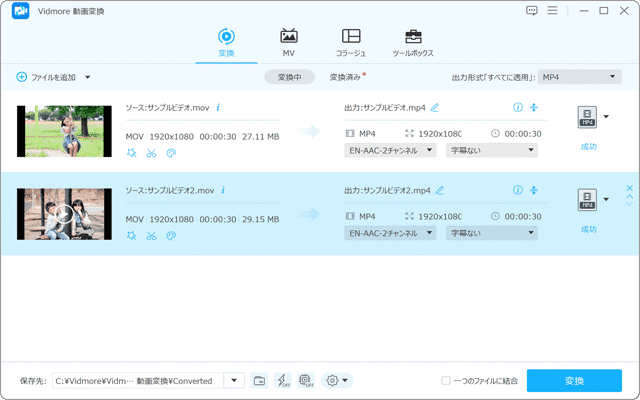
Task: Rename output サンプルビデオ2.mp4 with pencil icon
Action: pyautogui.click(x=440, y=191)
